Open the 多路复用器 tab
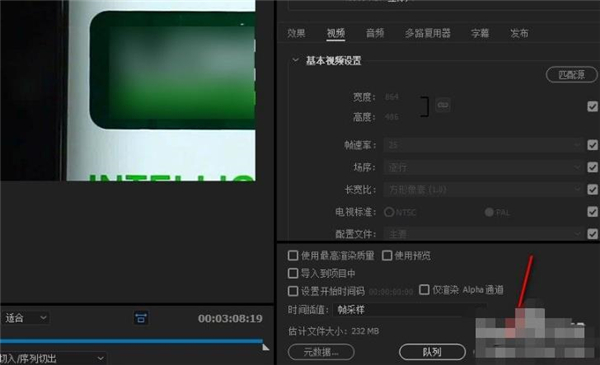This screenshot has width=600, height=365. tap(427, 33)
